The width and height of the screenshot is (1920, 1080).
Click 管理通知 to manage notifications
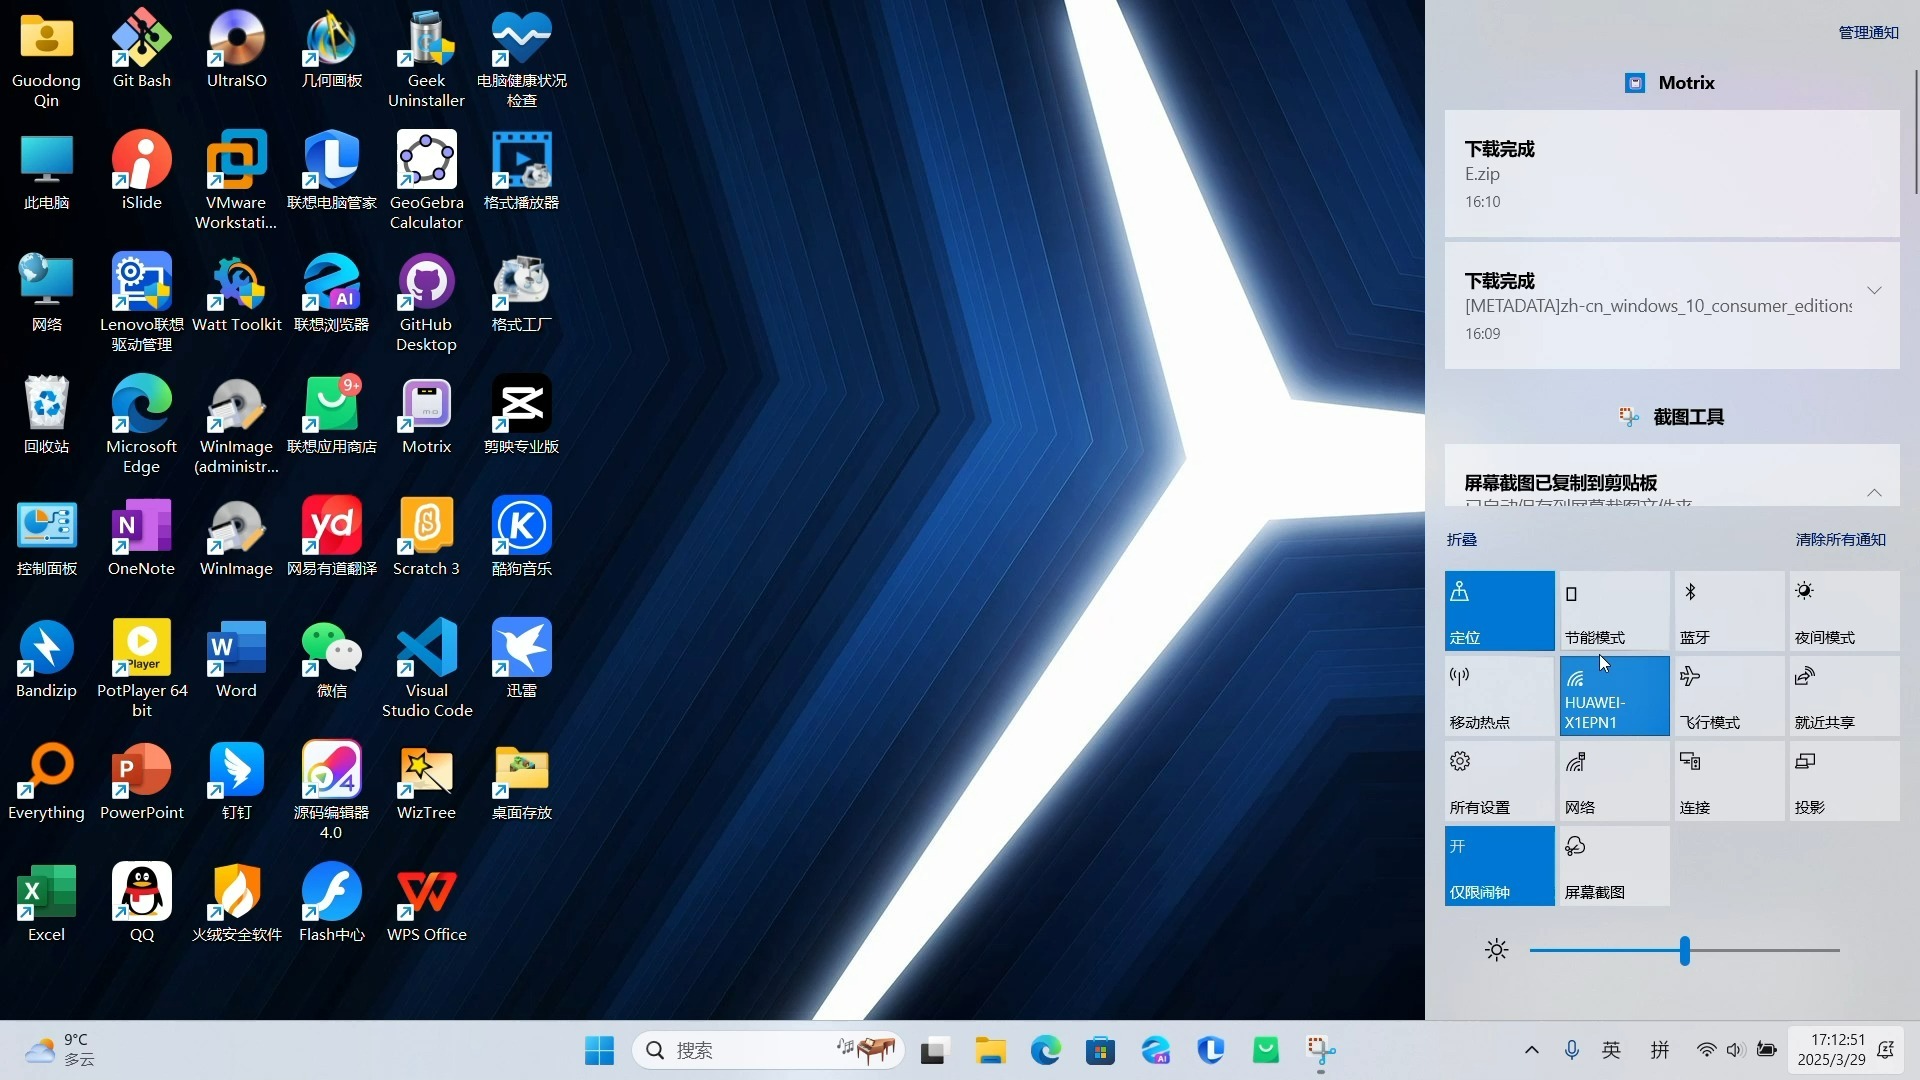[x=1866, y=32]
